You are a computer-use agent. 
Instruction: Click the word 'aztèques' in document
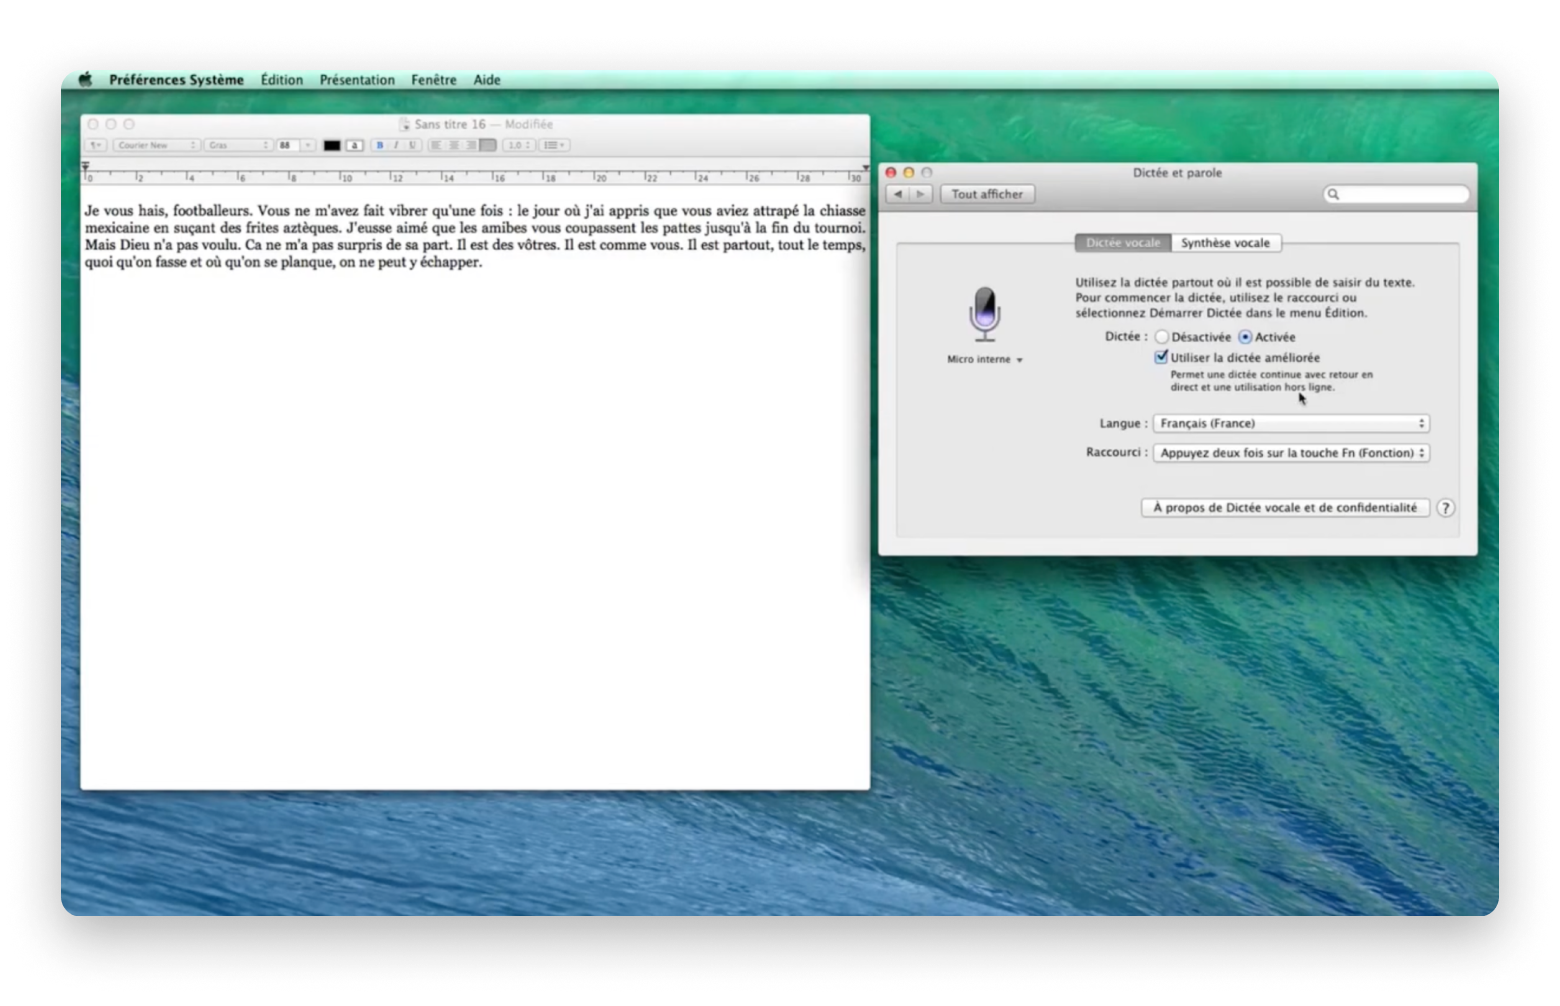point(311,227)
